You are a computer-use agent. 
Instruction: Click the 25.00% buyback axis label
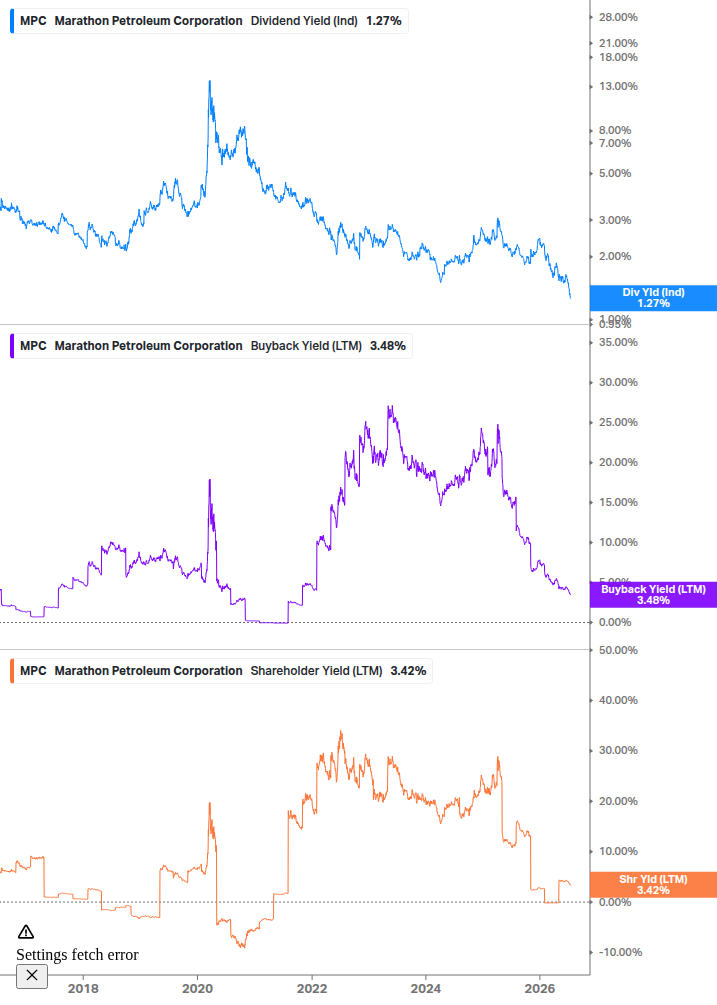618,422
